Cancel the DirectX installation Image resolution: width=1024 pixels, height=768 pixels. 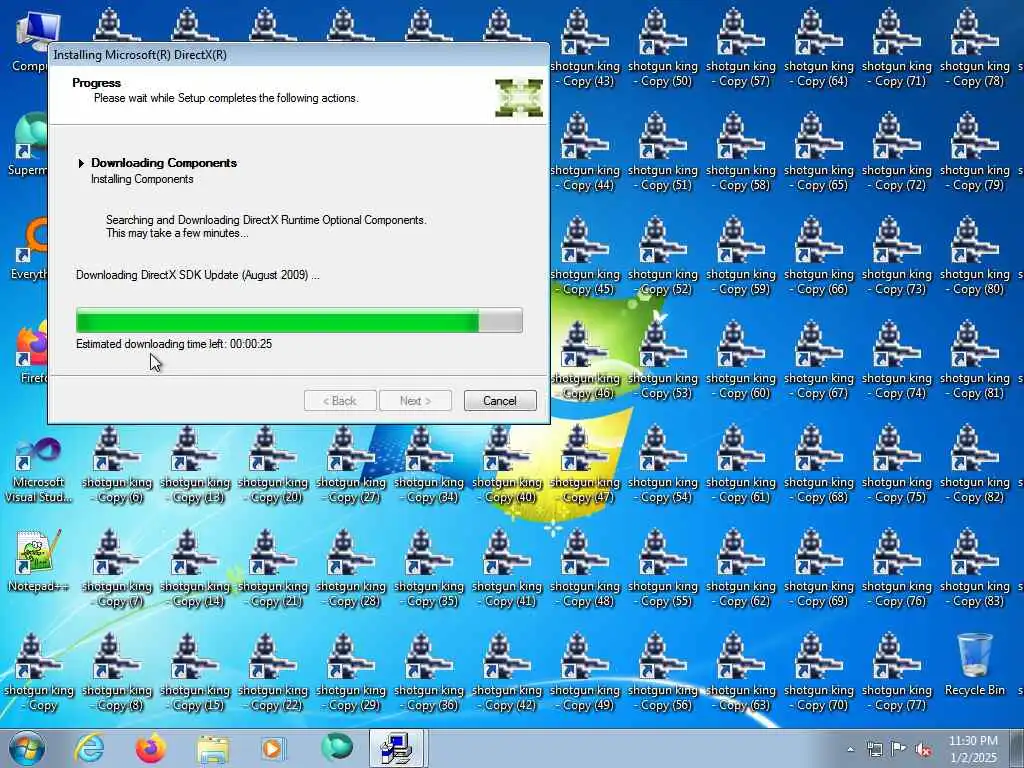point(500,400)
